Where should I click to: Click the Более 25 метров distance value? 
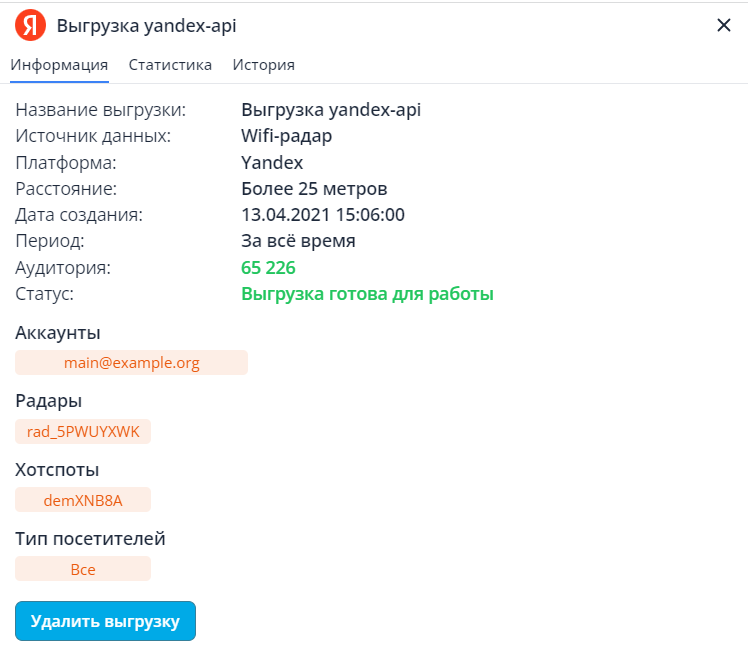pyautogui.click(x=314, y=189)
